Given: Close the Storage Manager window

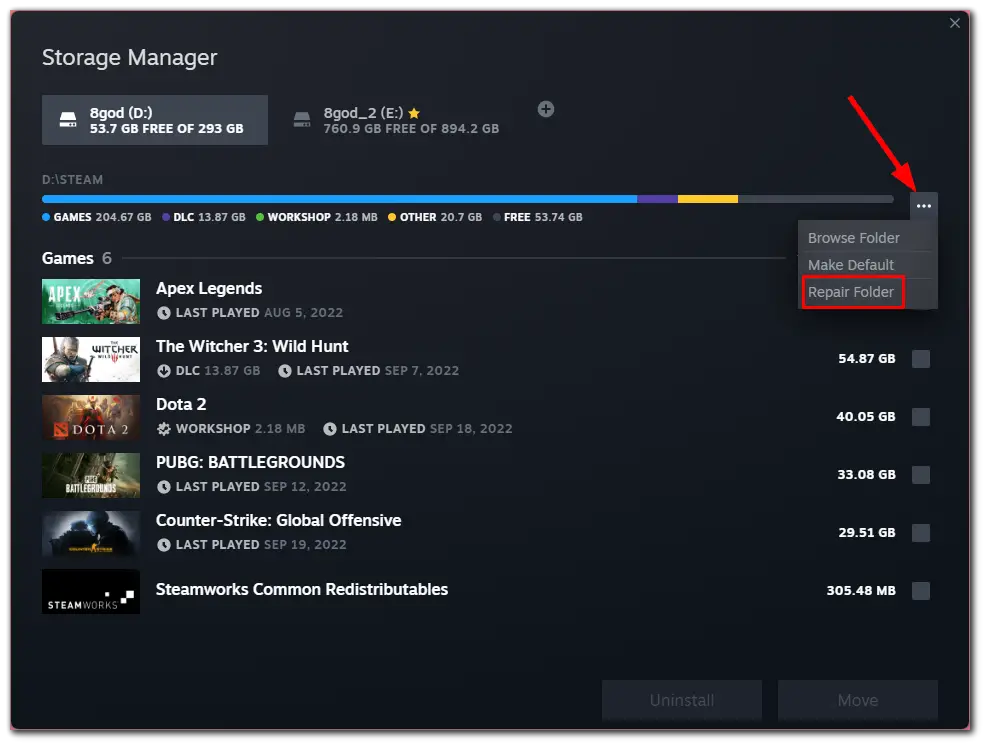Looking at the screenshot, I should pyautogui.click(x=955, y=23).
